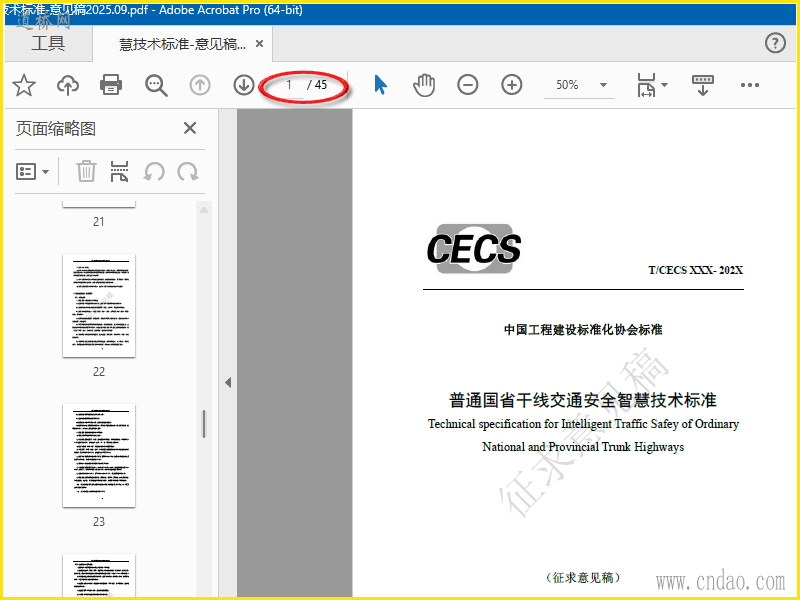Print the document with printer icon
Viewport: 800px width, 600px height.
tap(111, 85)
